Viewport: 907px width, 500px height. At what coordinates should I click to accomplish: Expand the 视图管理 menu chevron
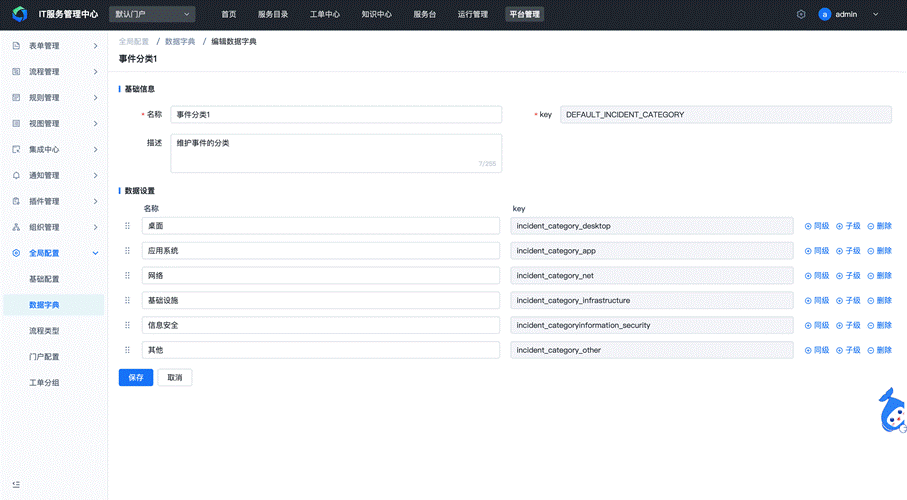pyautogui.click(x=95, y=123)
